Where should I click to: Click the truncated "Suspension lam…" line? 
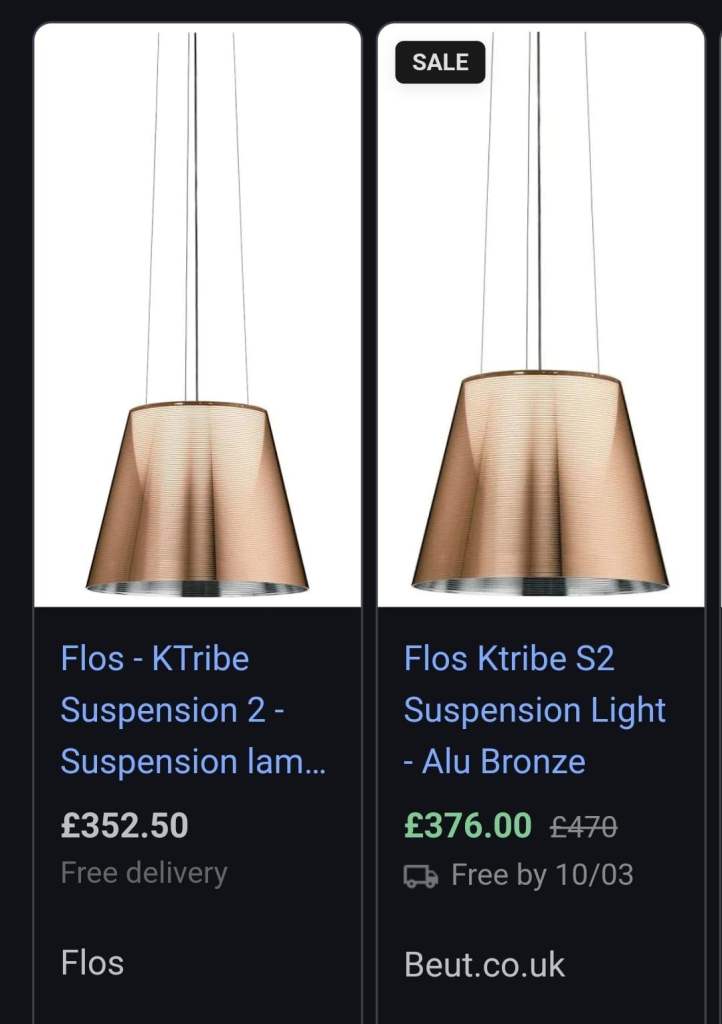pyautogui.click(x=194, y=762)
